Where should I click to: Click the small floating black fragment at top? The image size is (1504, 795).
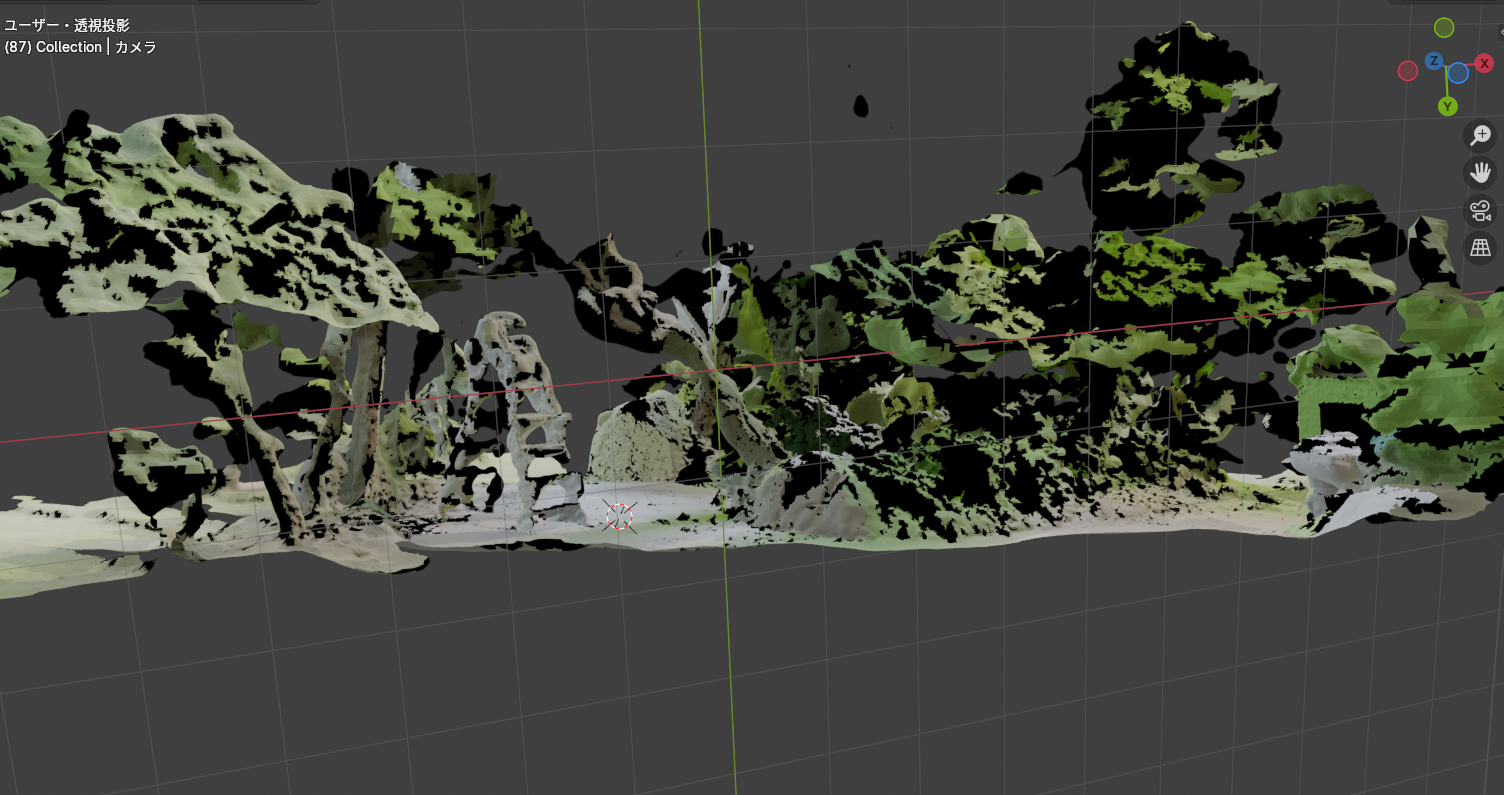860,105
